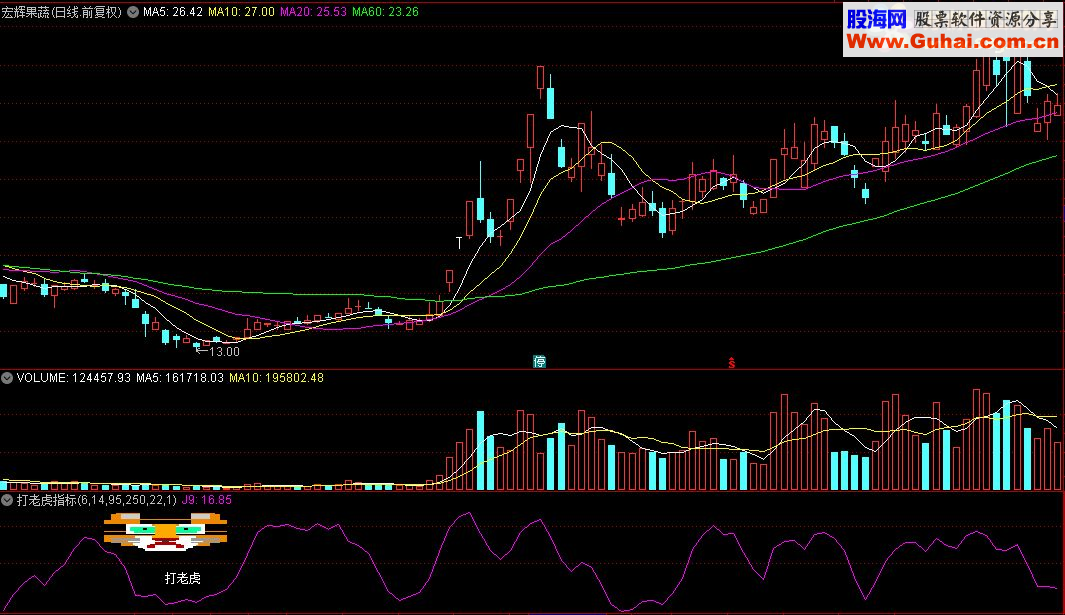This screenshot has height=615, width=1065.
Task: Click the MA5: 26.42 label
Action: (x=173, y=12)
